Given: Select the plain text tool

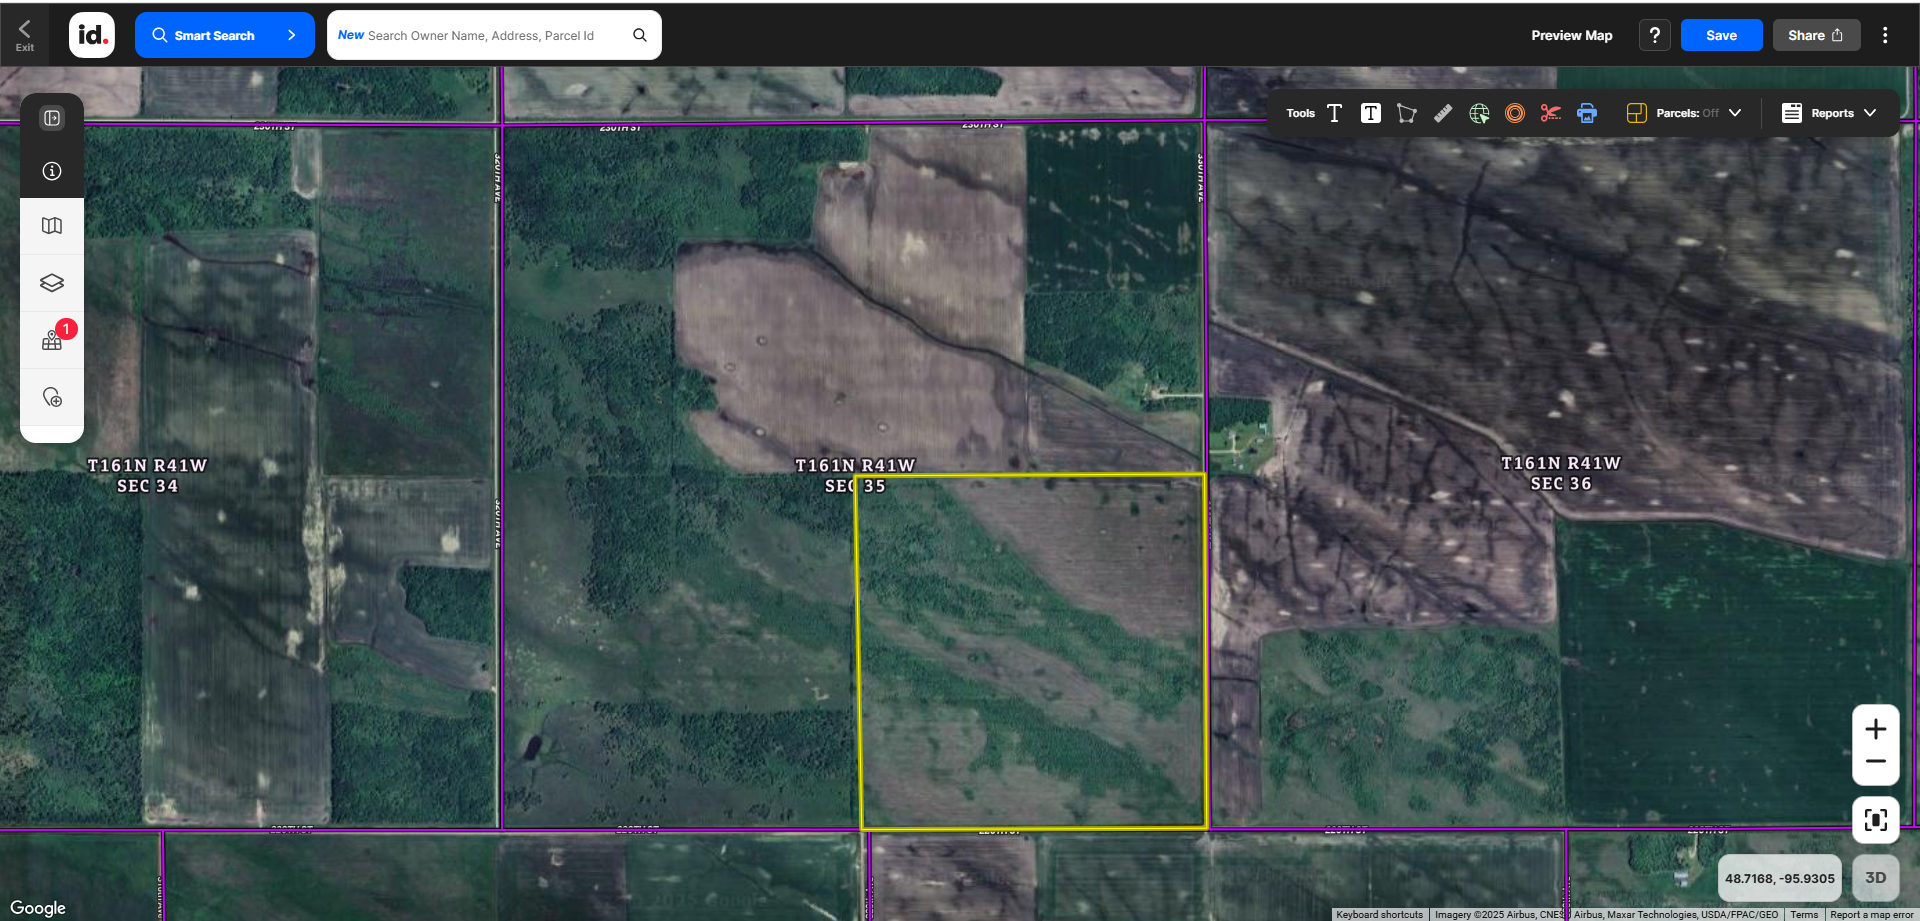Looking at the screenshot, I should [1334, 113].
